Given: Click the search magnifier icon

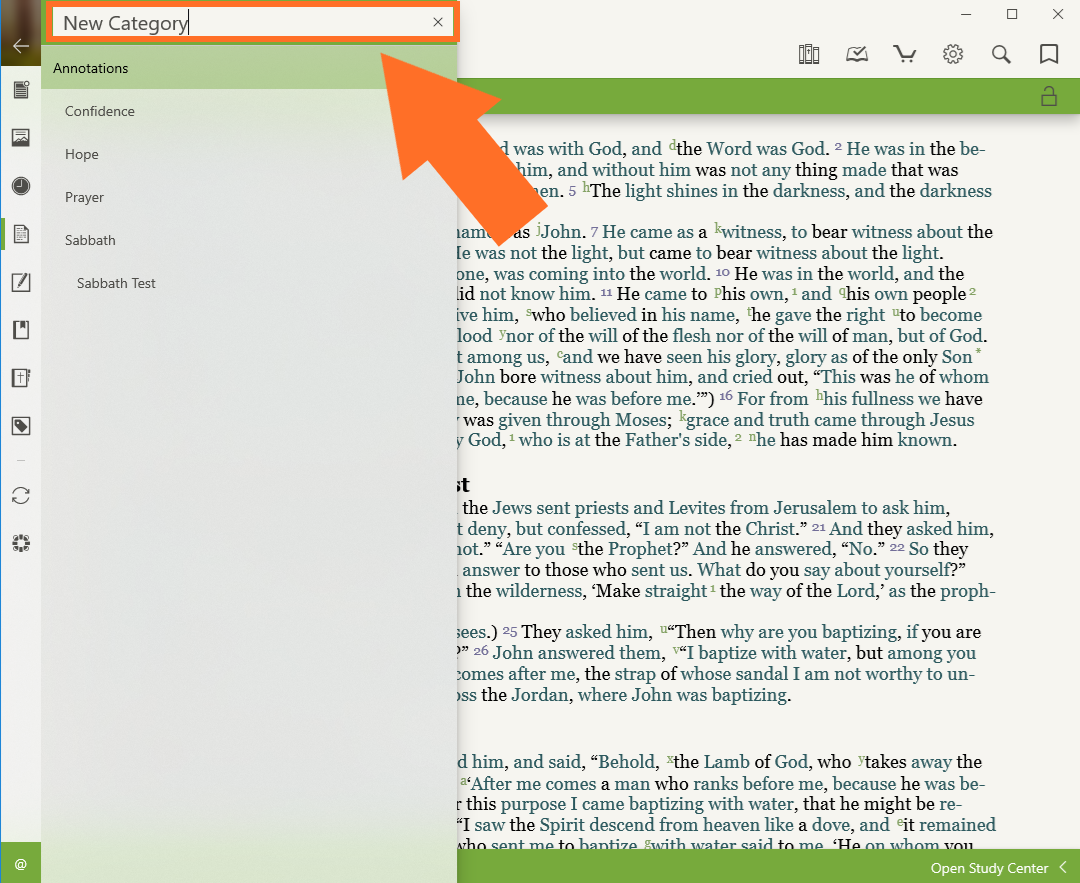Looking at the screenshot, I should point(1001,54).
